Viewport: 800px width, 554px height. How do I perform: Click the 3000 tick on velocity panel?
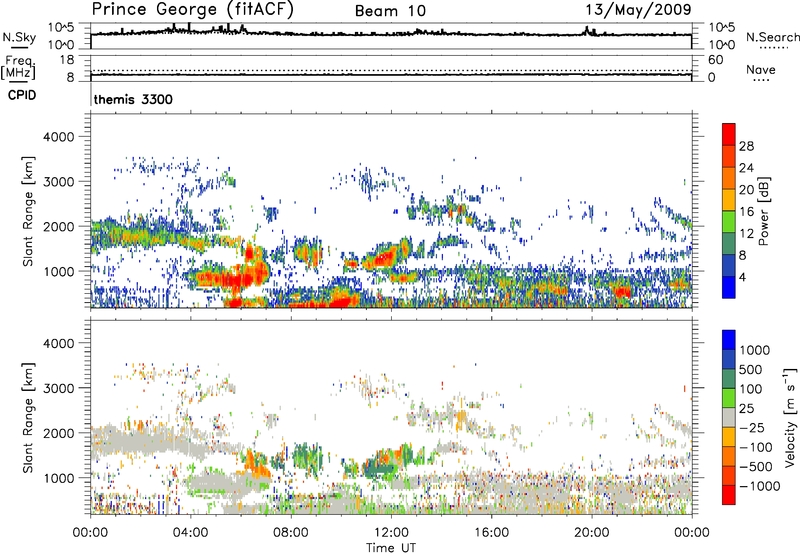(x=58, y=388)
